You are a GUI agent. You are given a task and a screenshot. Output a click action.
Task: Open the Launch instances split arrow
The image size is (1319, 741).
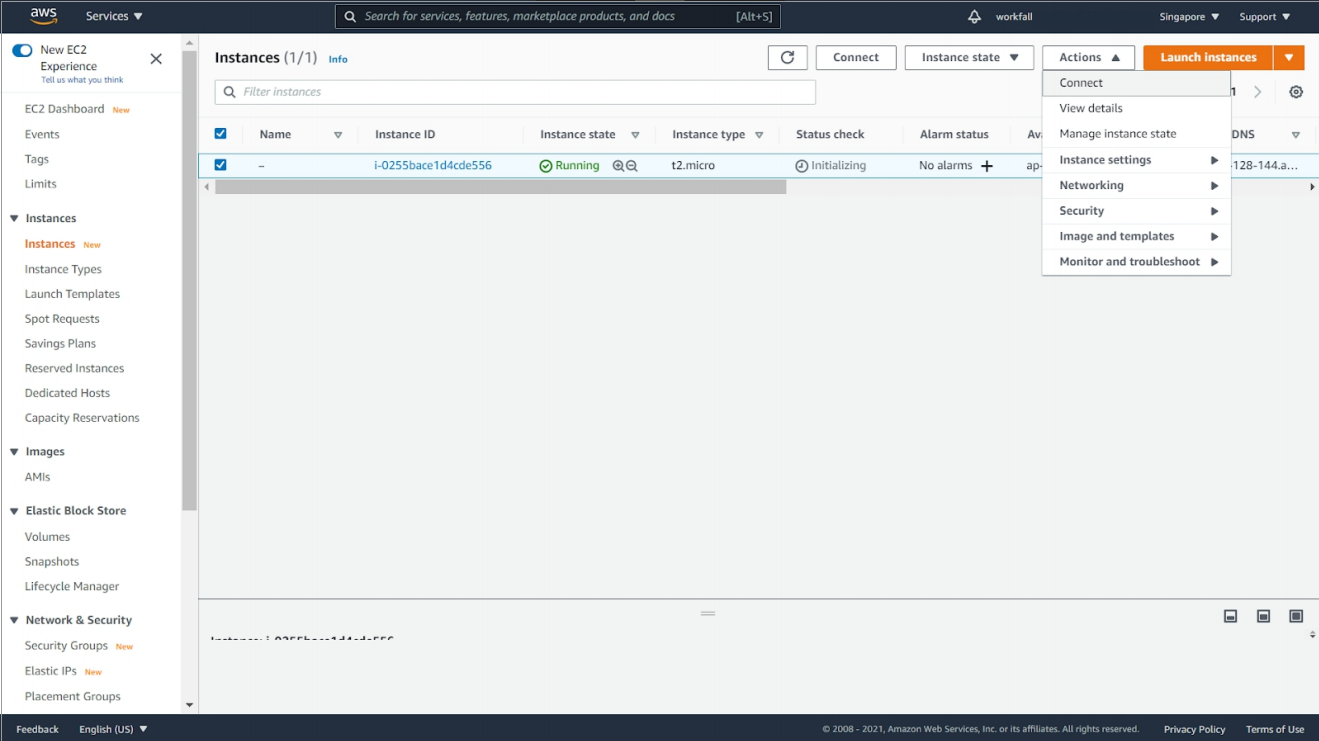point(1289,58)
